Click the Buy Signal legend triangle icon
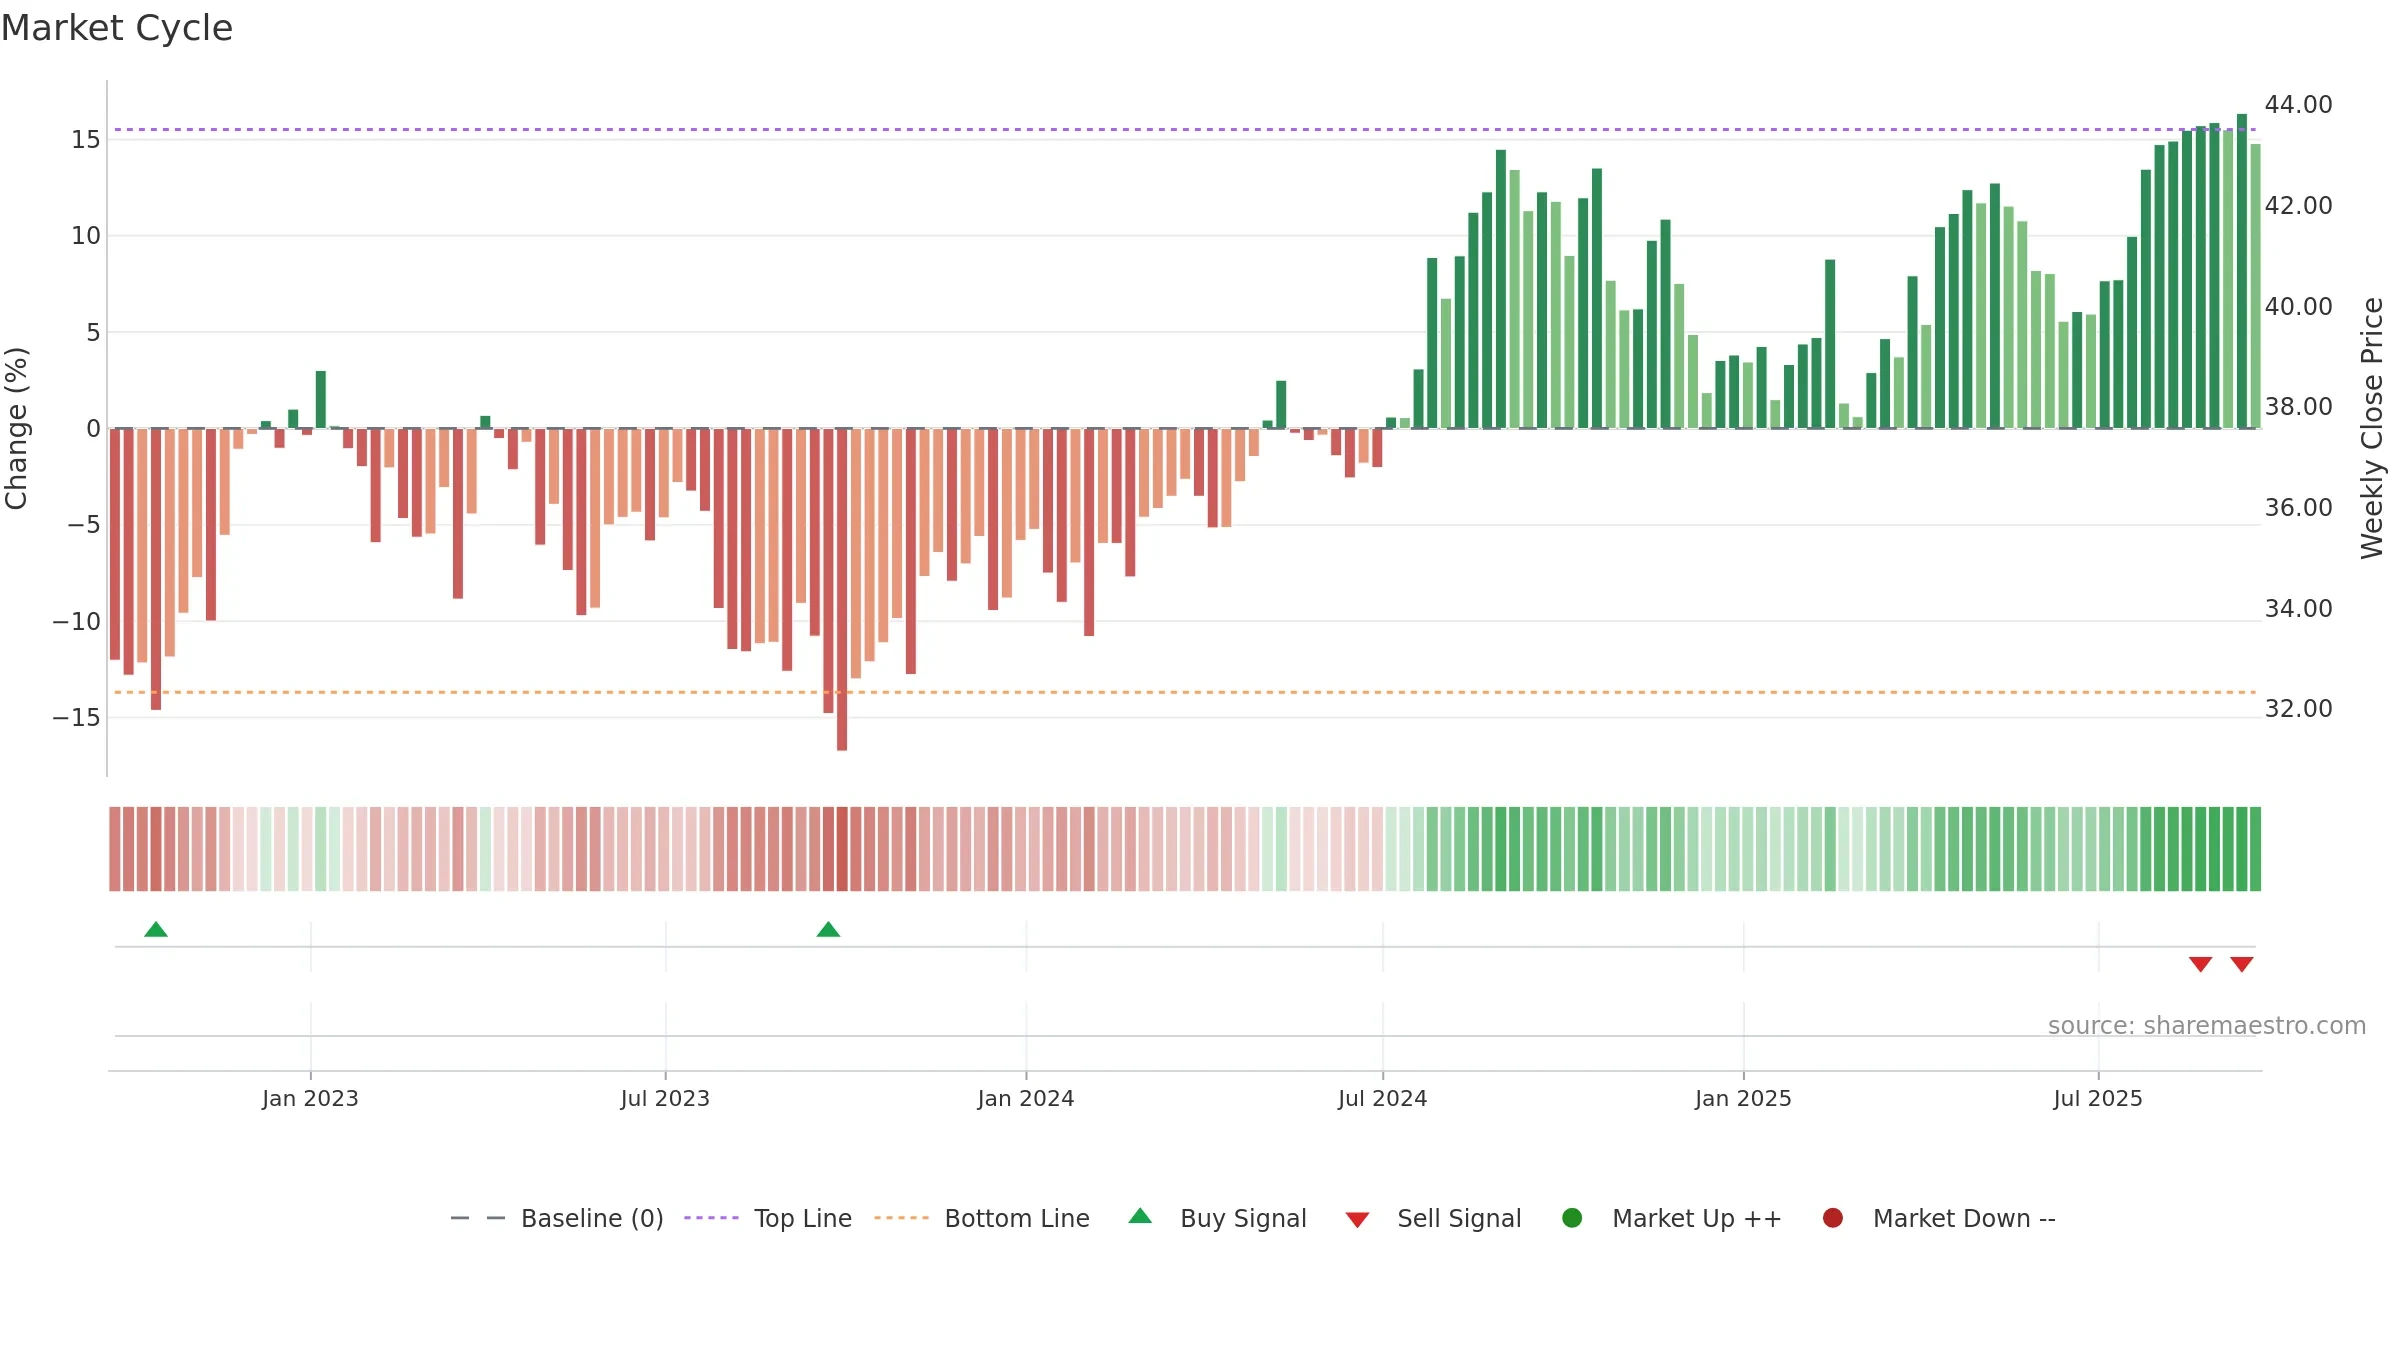Image resolution: width=2400 pixels, height=1350 pixels. 1140,1216
